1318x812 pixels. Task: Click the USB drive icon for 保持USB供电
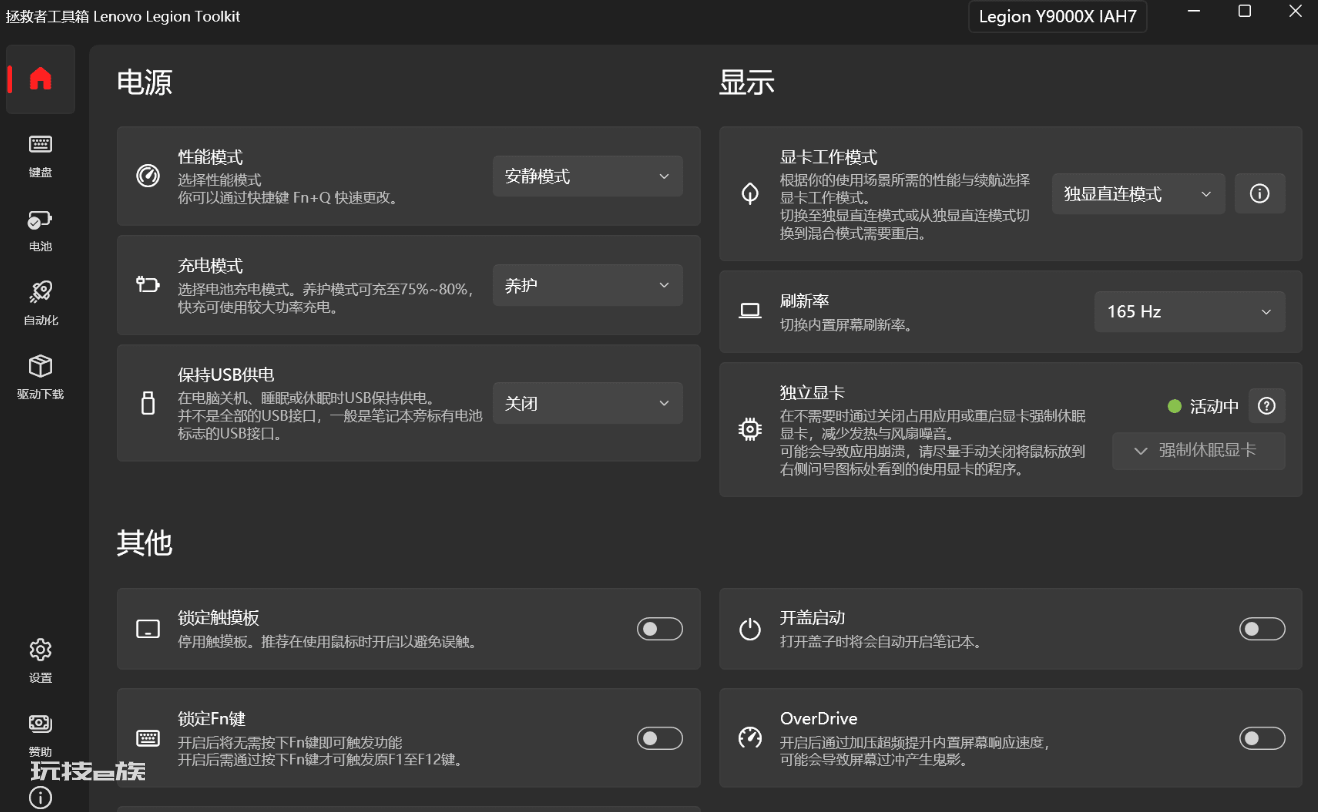148,403
